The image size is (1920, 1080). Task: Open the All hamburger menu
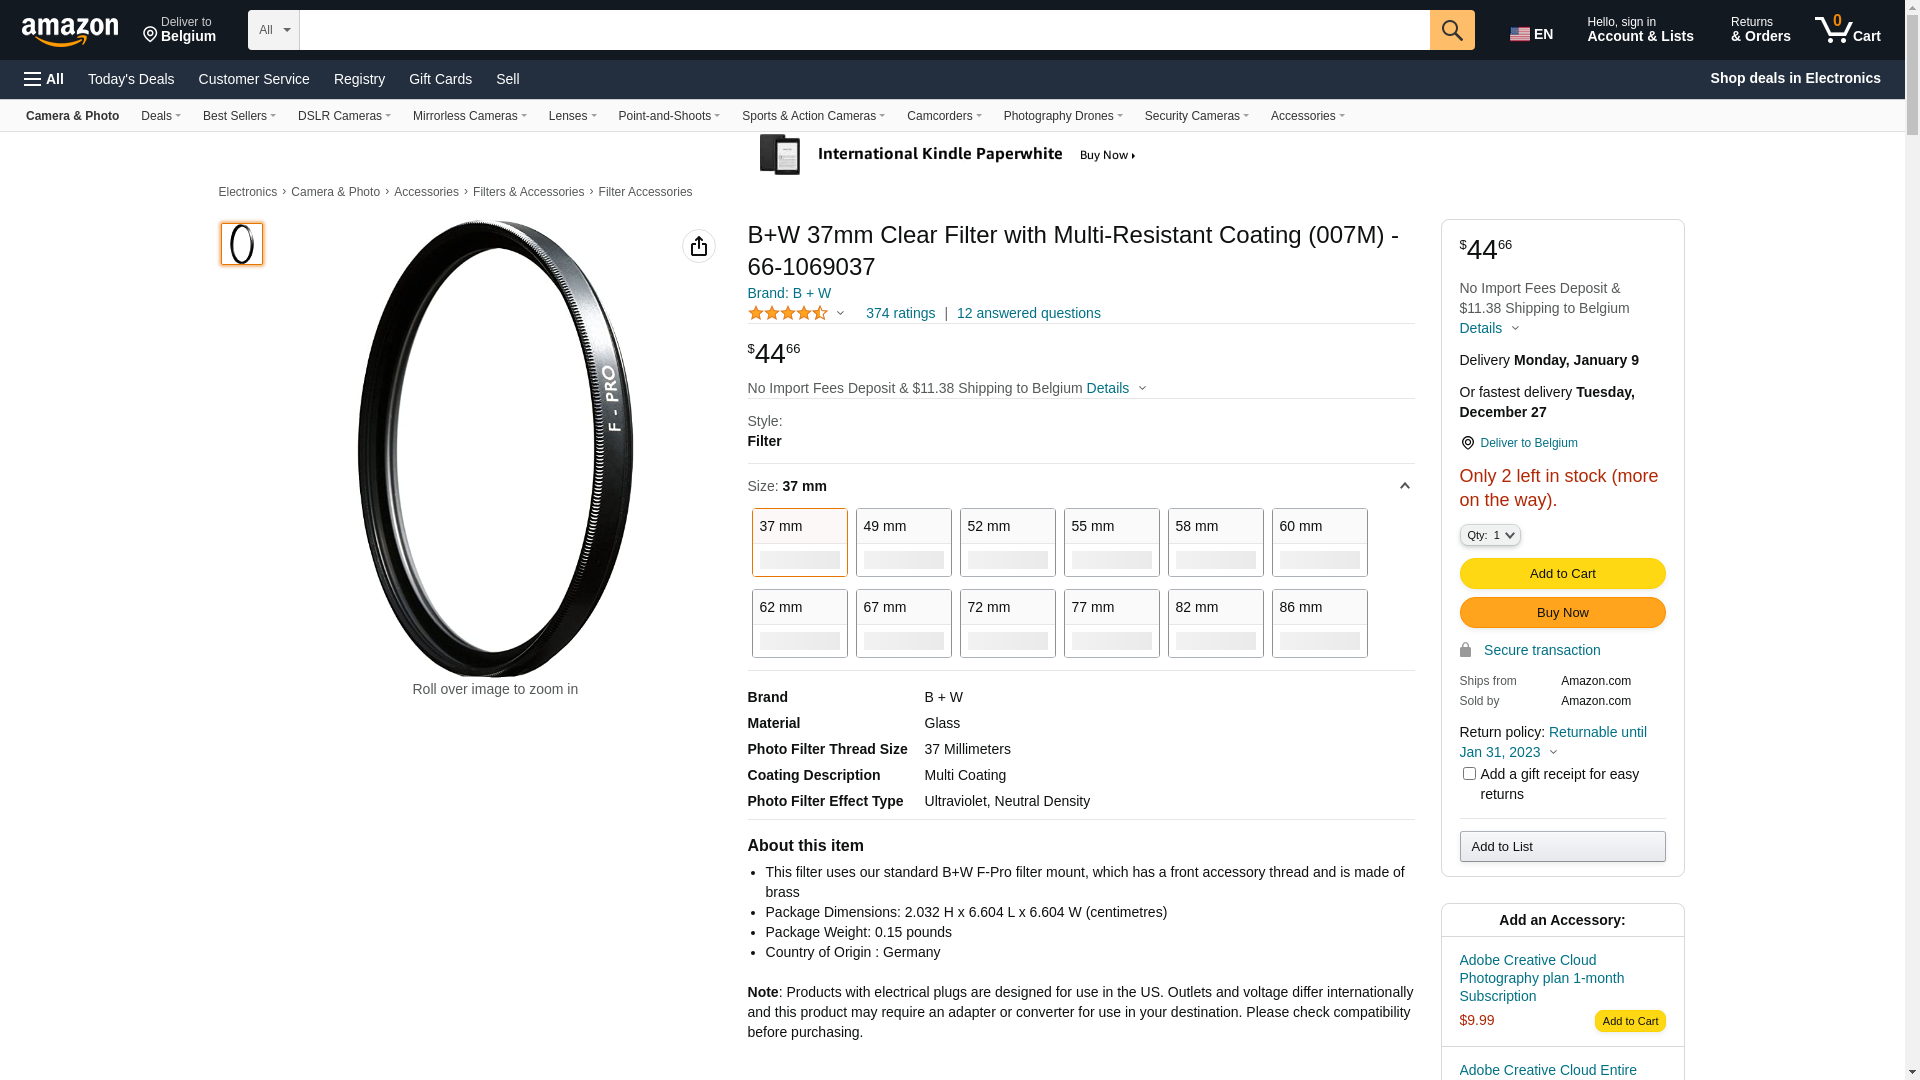click(x=44, y=79)
